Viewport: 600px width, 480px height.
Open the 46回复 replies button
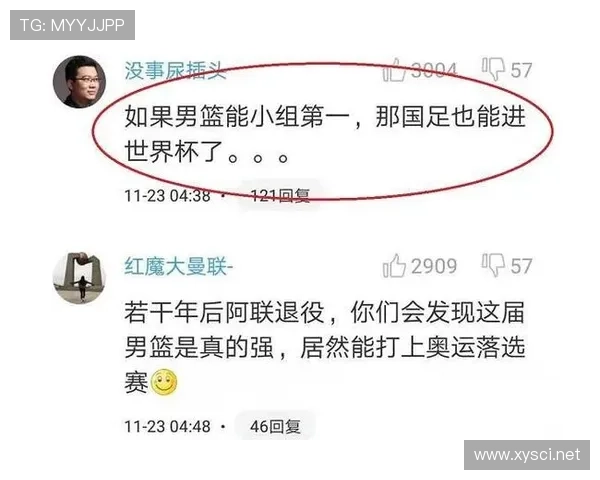275,426
